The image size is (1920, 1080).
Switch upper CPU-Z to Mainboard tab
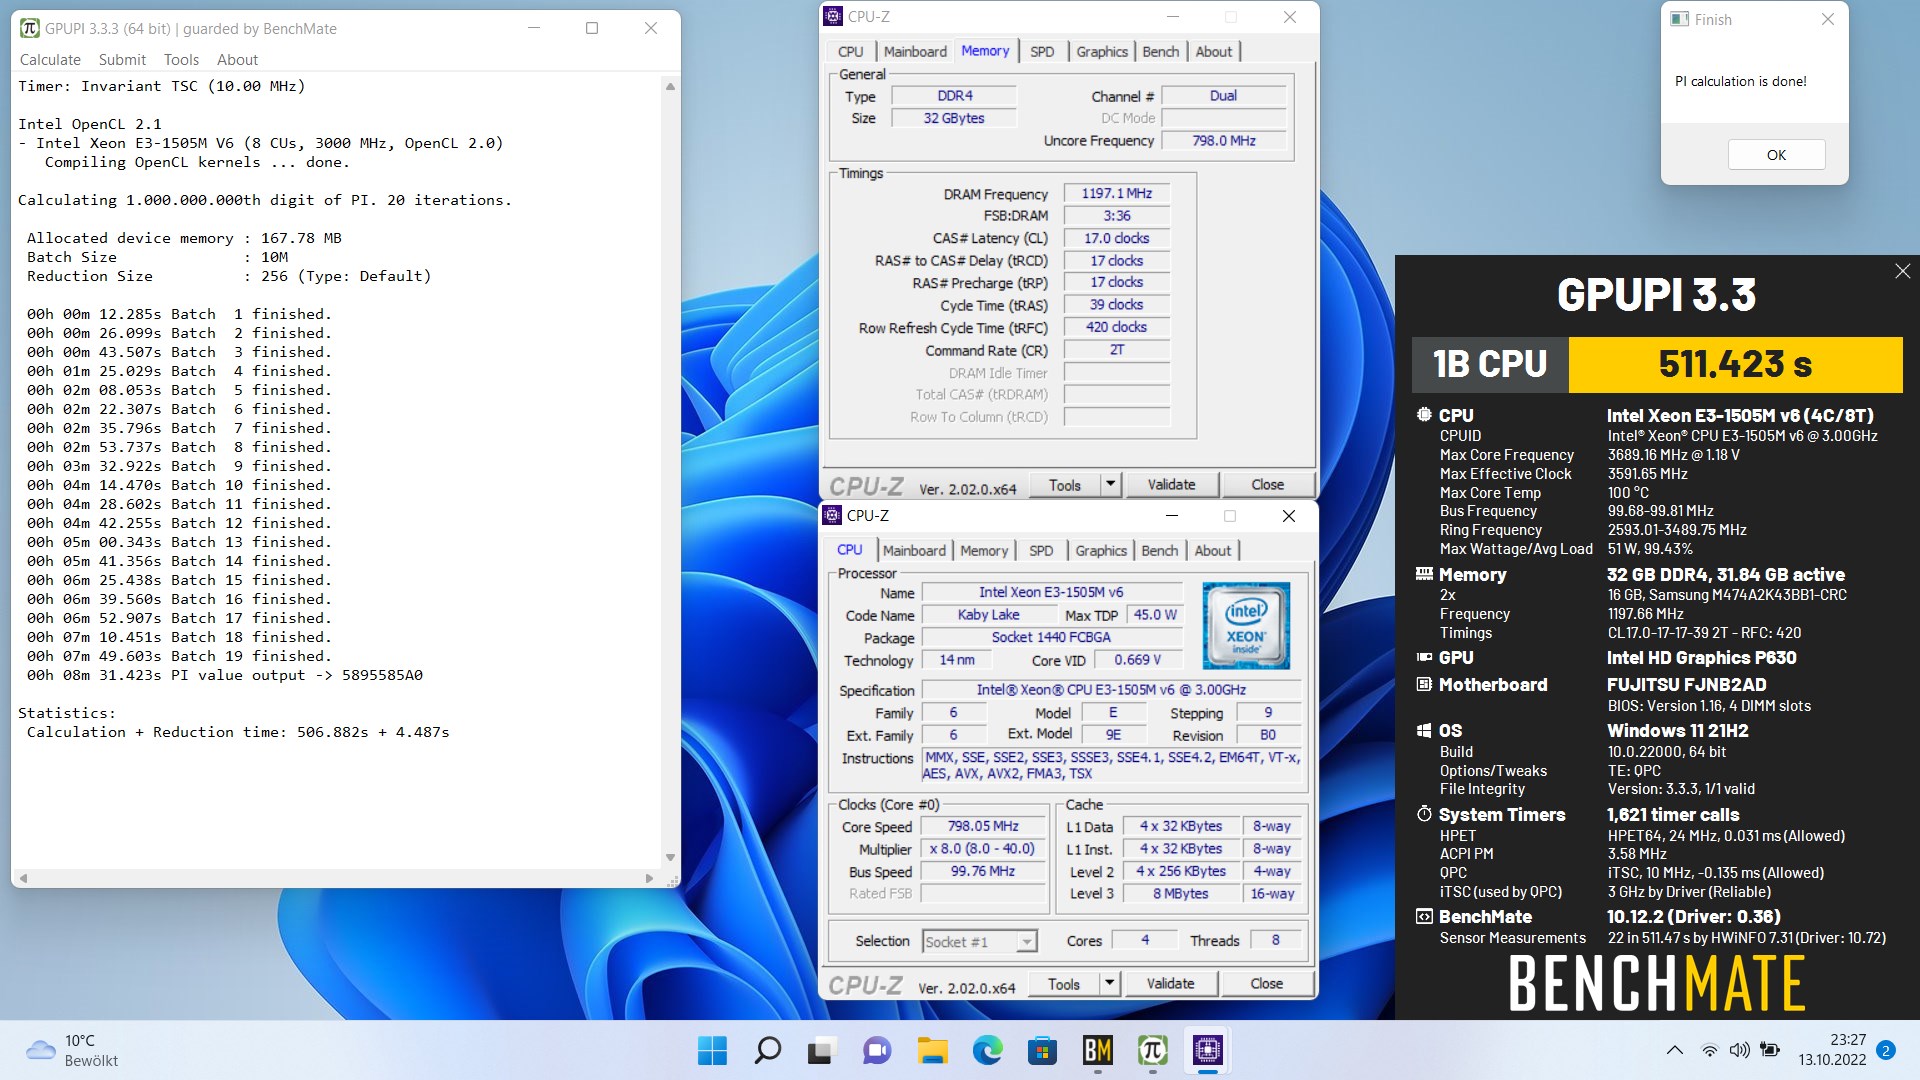(915, 51)
